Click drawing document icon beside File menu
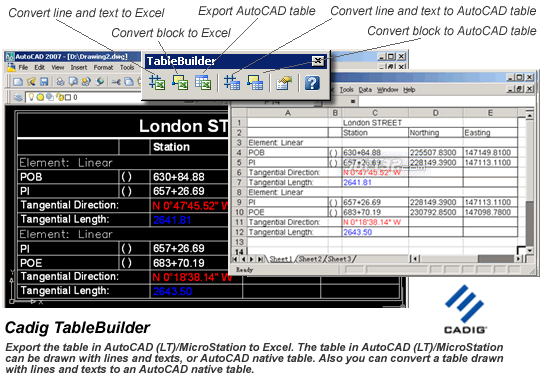The height and width of the screenshot is (380, 540). [x=12, y=67]
